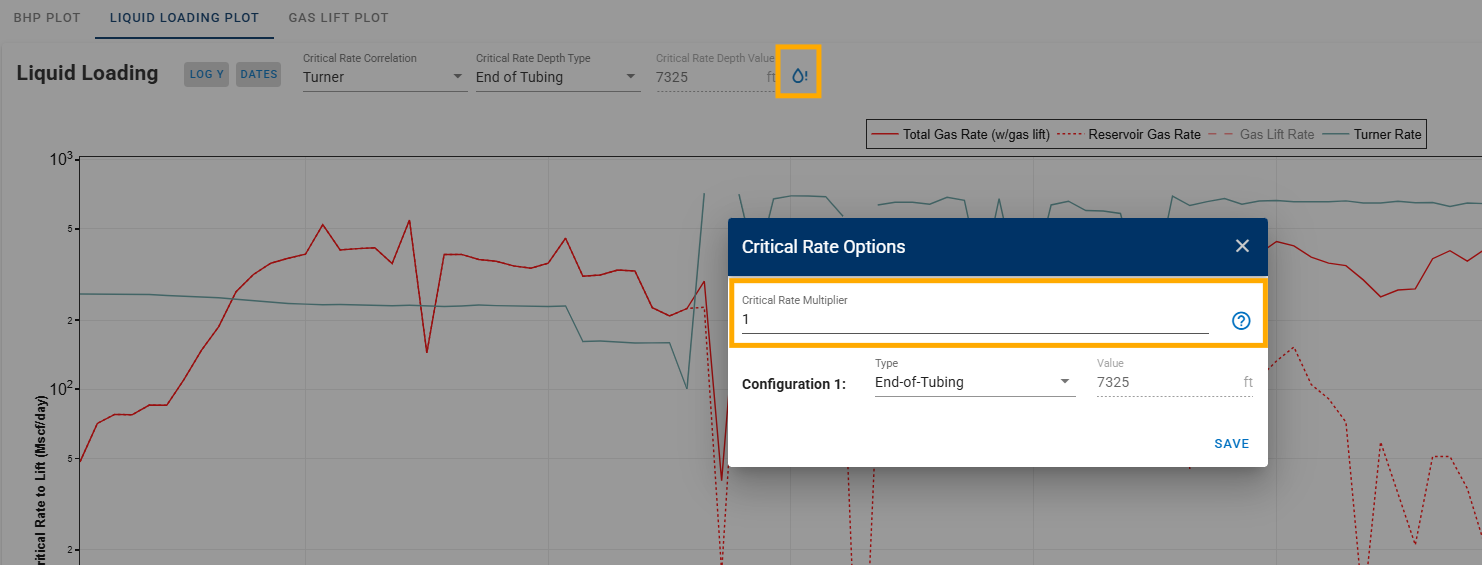Toggle the LOG Y axis button

[207, 74]
